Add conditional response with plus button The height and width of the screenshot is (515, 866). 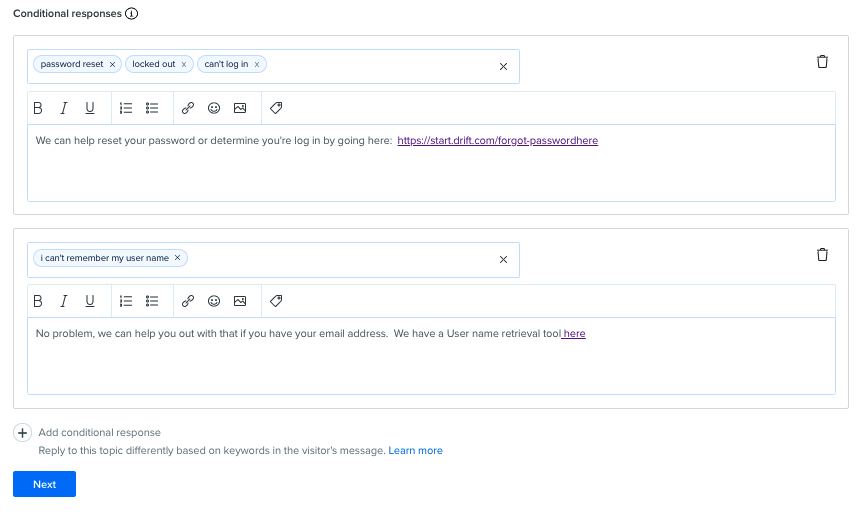[x=22, y=433]
